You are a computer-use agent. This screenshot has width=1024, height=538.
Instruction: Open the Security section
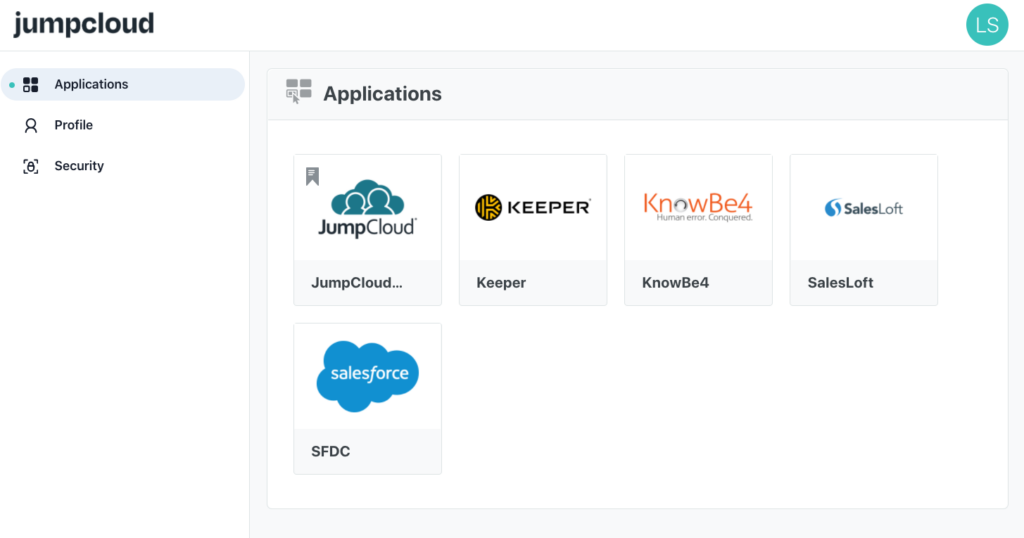(79, 167)
